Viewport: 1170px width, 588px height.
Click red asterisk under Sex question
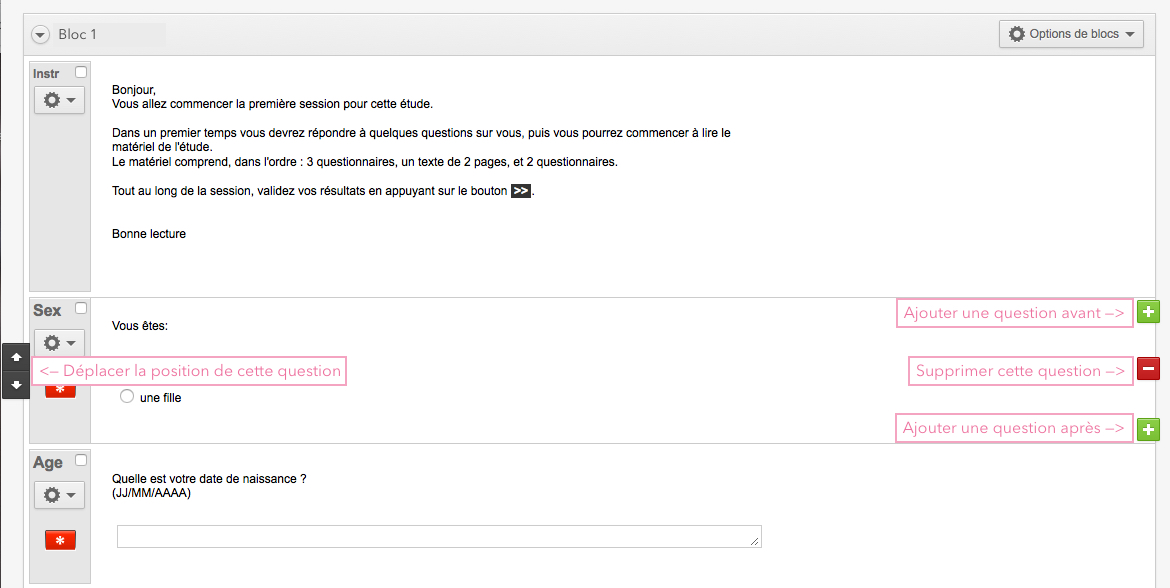pyautogui.click(x=60, y=391)
